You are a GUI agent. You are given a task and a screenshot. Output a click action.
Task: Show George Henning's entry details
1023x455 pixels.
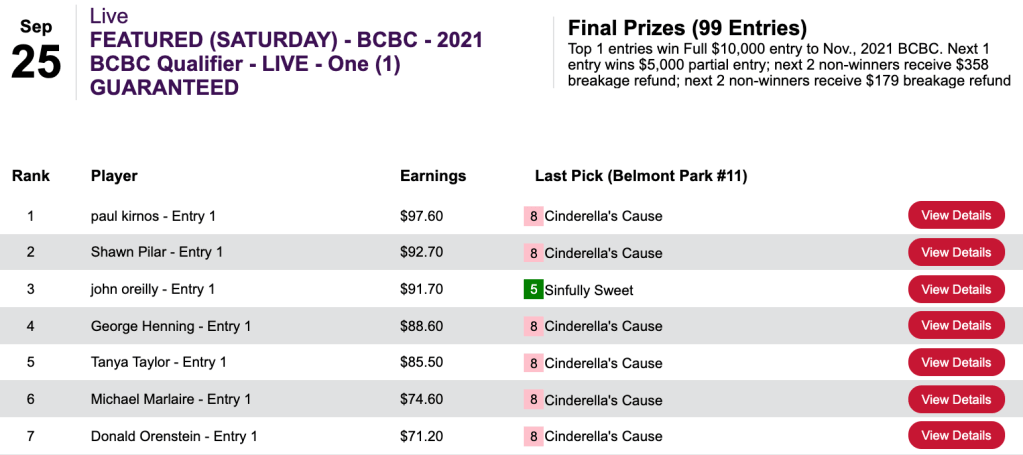point(956,326)
